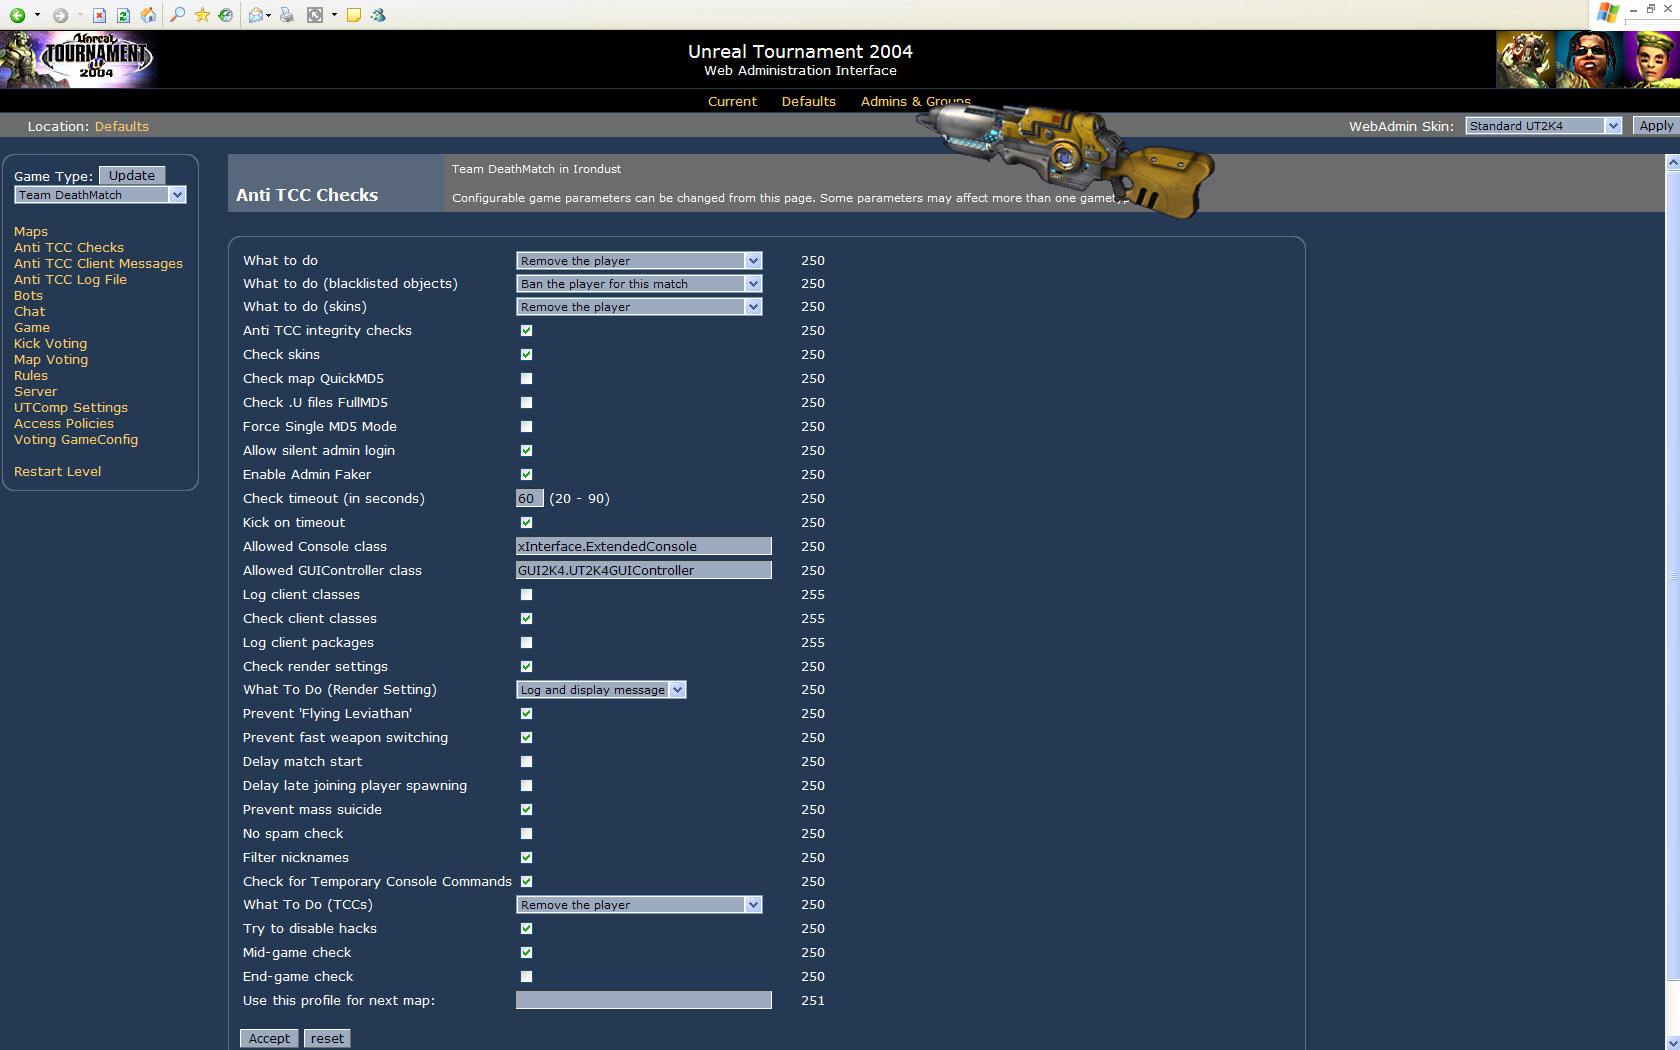Click the Check timeout seconds field
Image resolution: width=1680 pixels, height=1050 pixels.
click(530, 498)
